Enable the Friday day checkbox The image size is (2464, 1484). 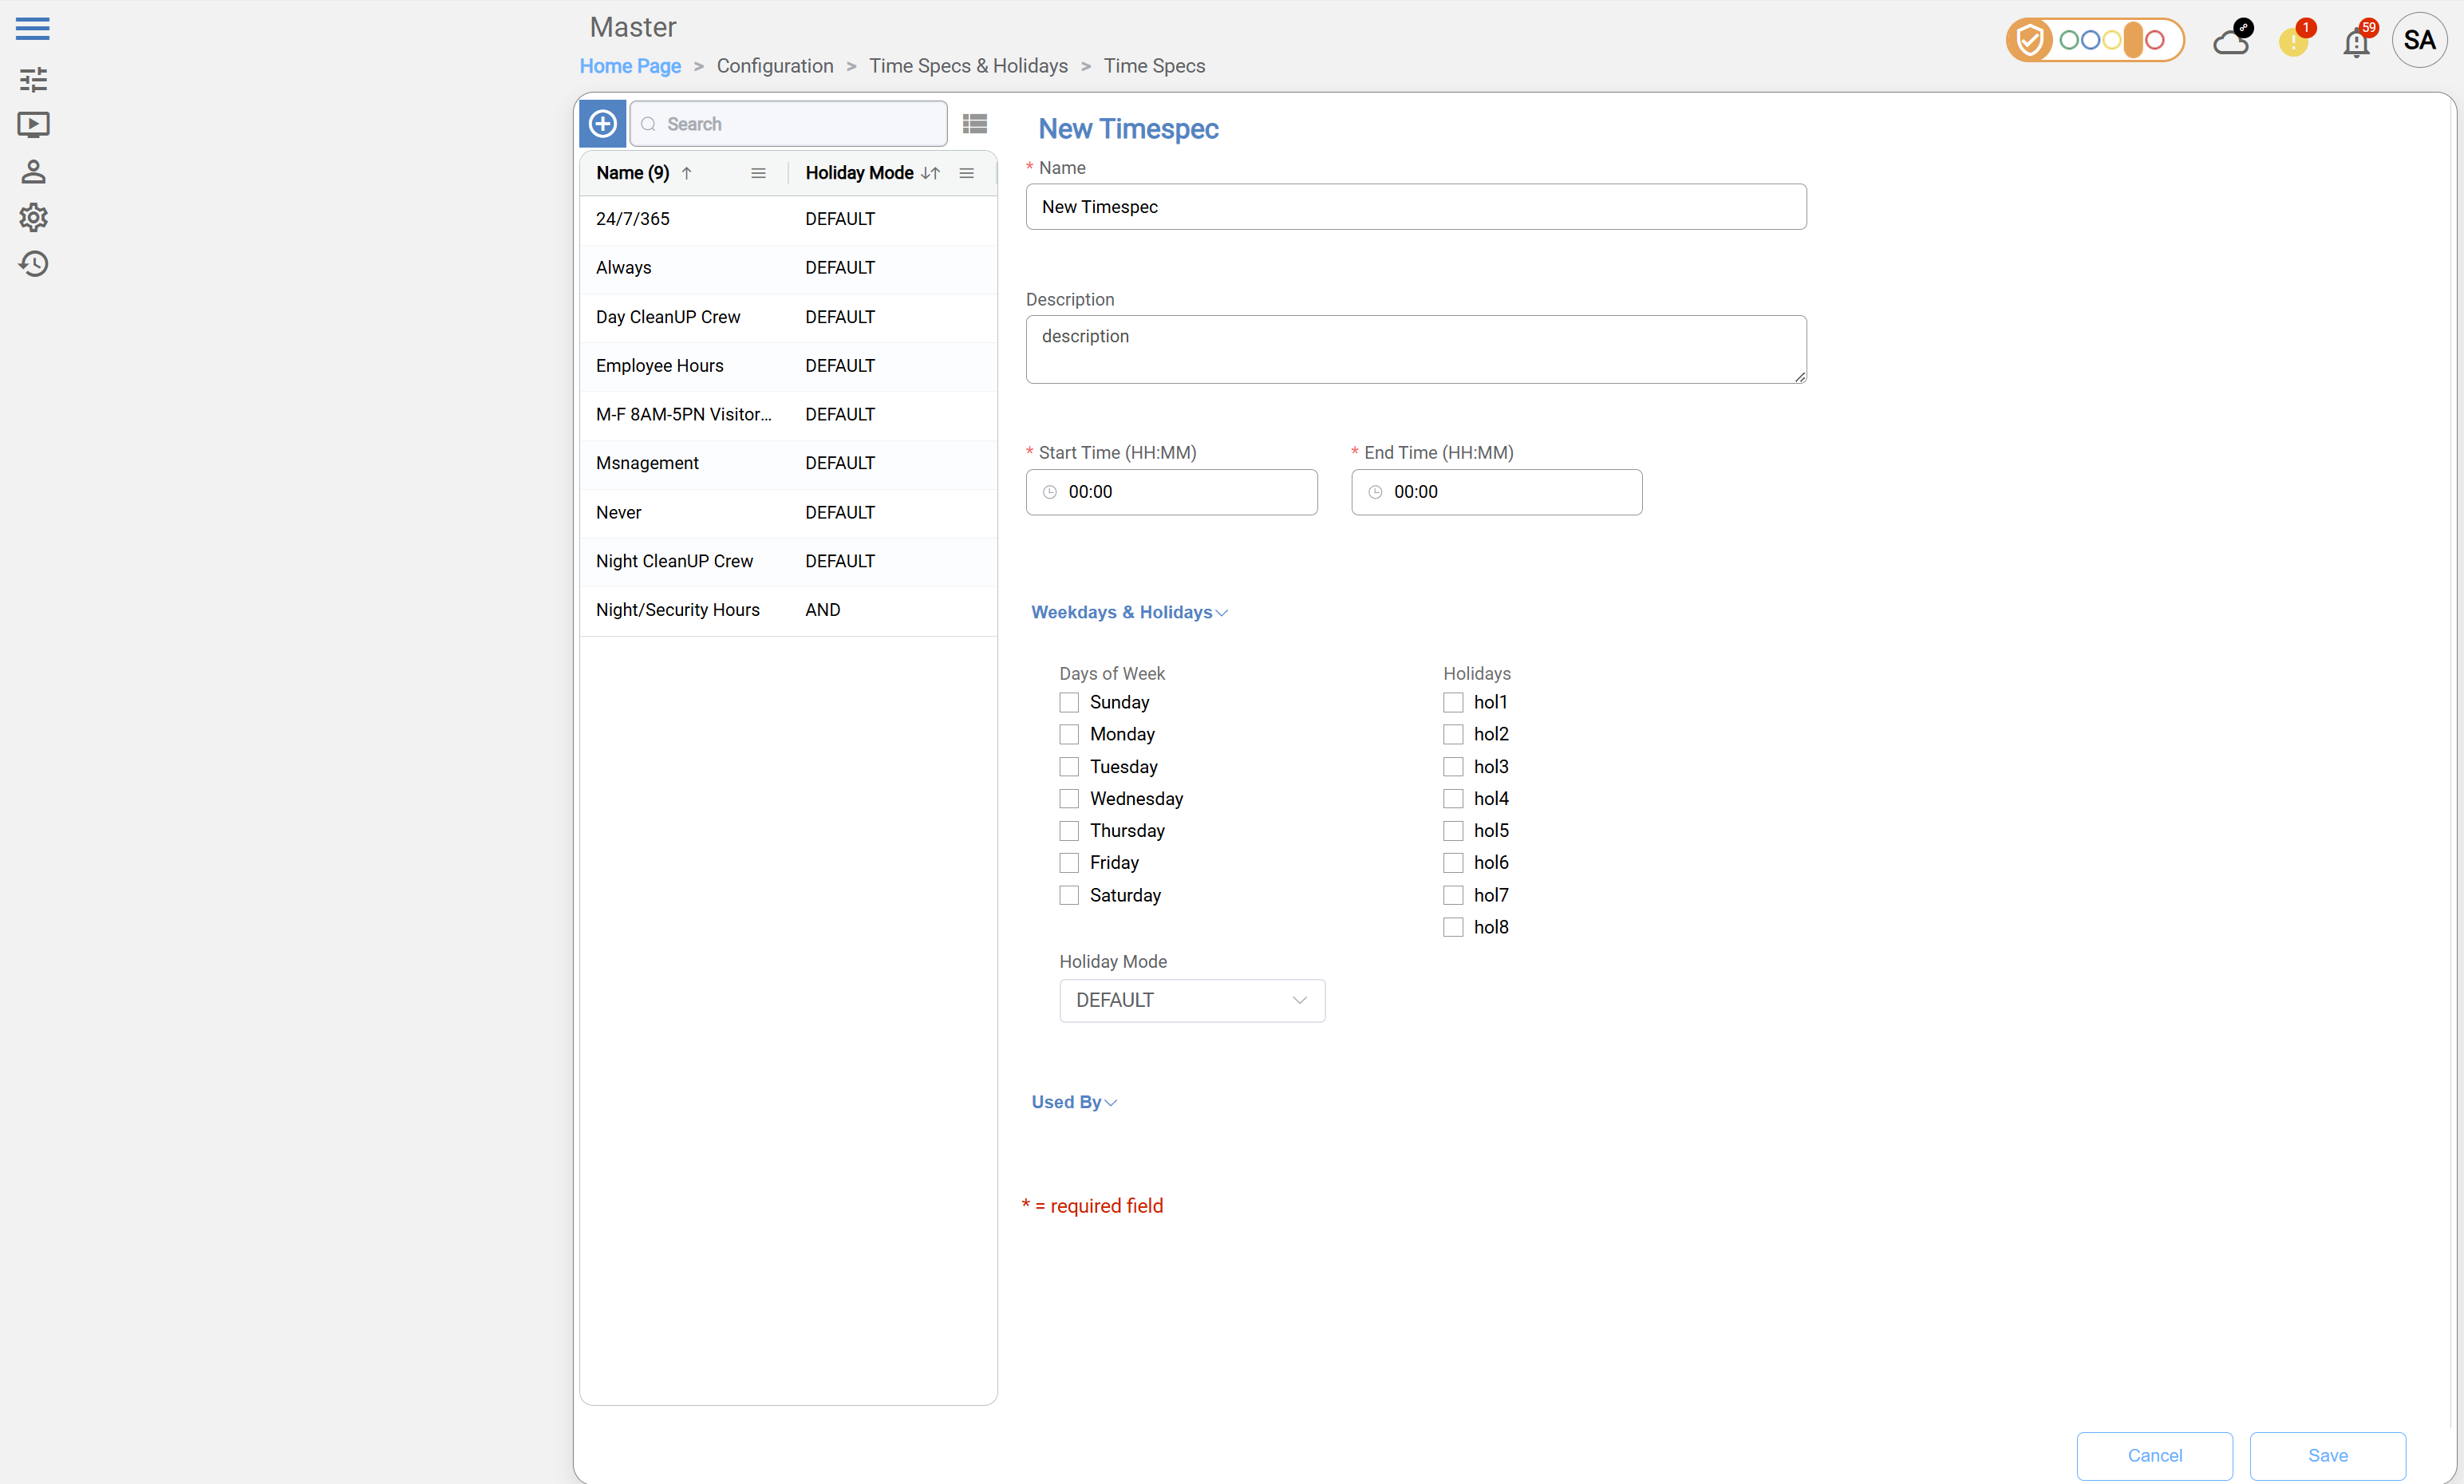tap(1069, 863)
